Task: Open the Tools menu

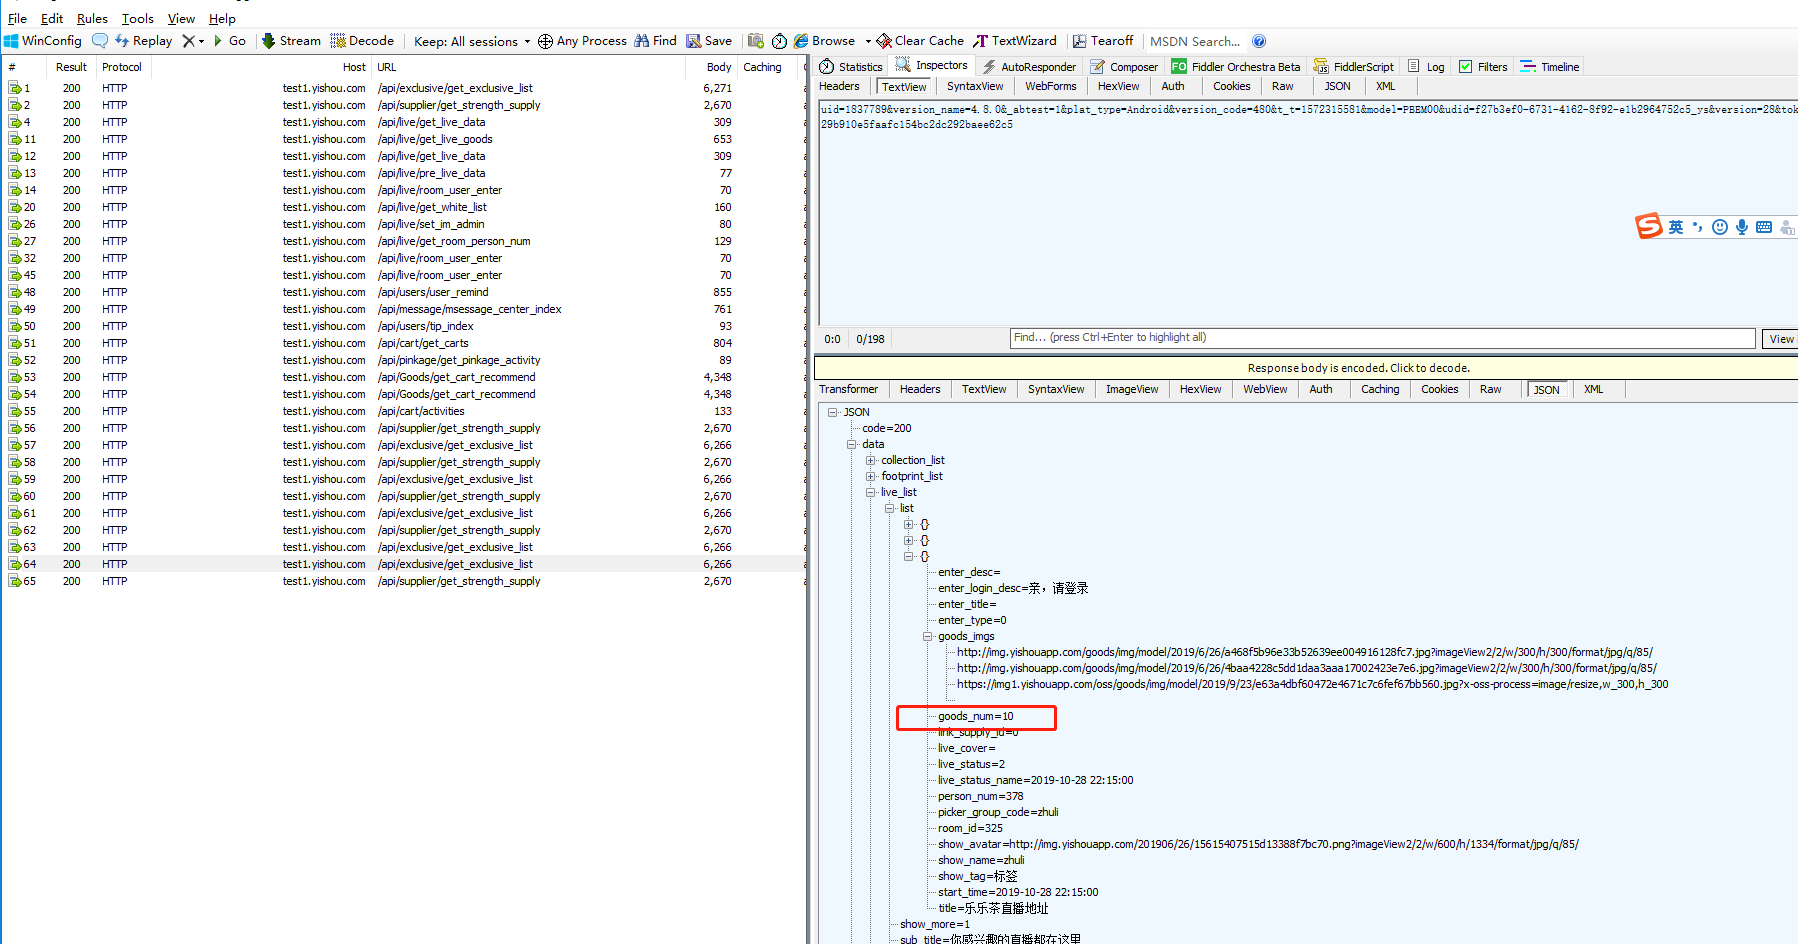Action: [x=138, y=18]
